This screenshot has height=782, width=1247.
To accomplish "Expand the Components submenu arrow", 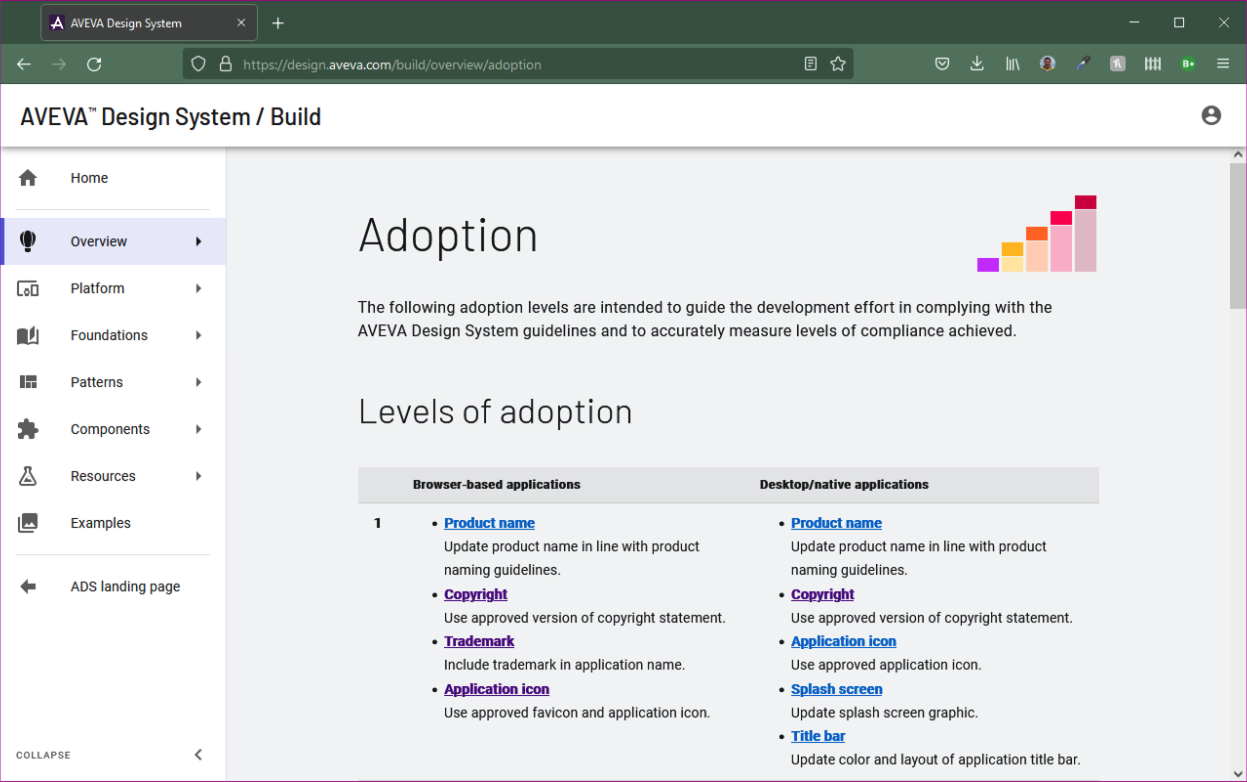I will pyautogui.click(x=199, y=429).
